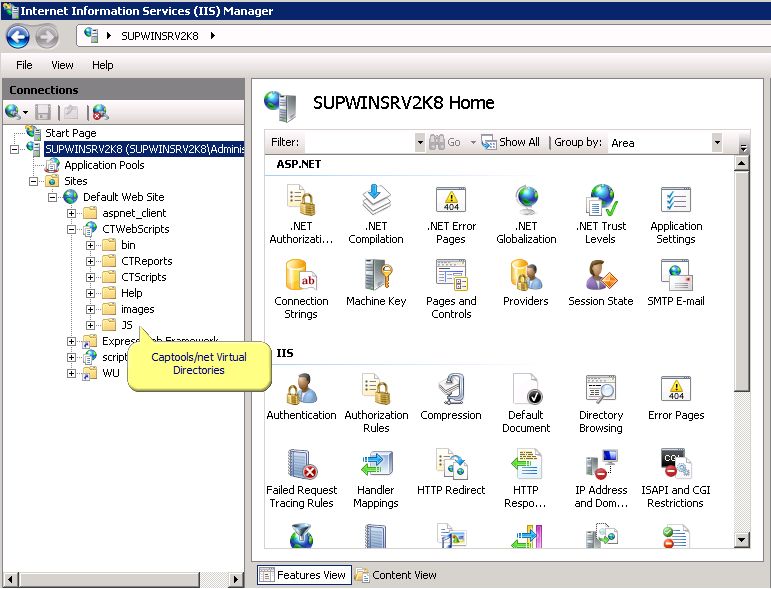Click the Show All button
Viewport: 771px width, 589px height.
(510, 142)
